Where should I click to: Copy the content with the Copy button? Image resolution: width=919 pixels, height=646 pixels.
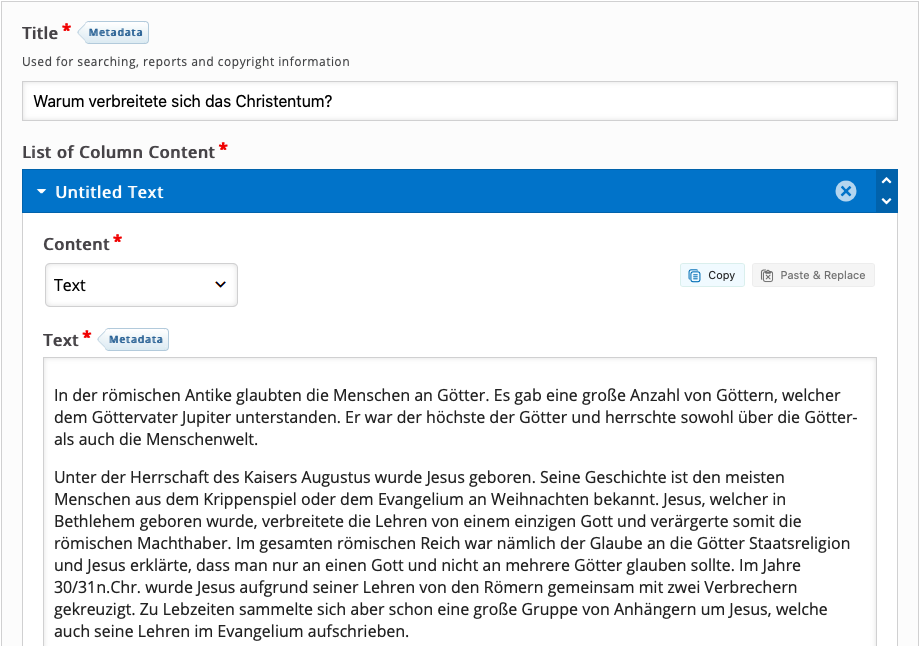click(712, 275)
